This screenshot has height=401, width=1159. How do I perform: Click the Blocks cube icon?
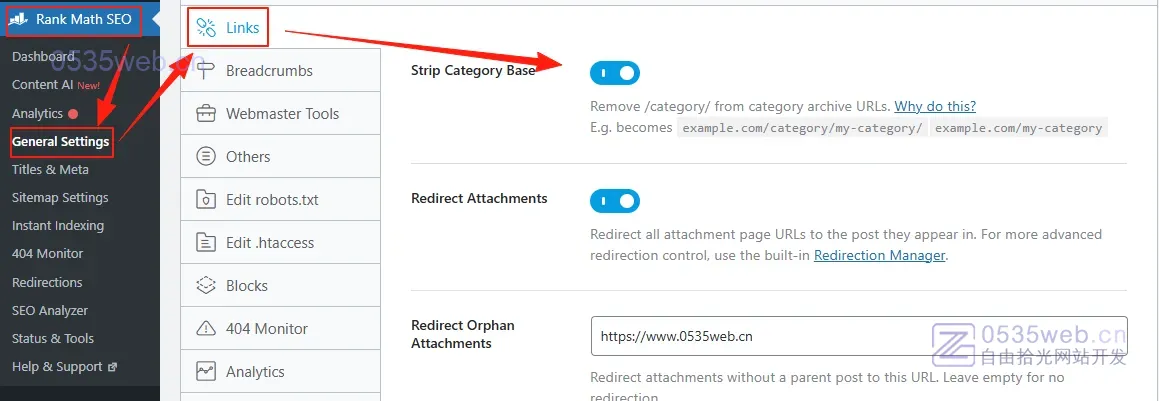pos(207,285)
